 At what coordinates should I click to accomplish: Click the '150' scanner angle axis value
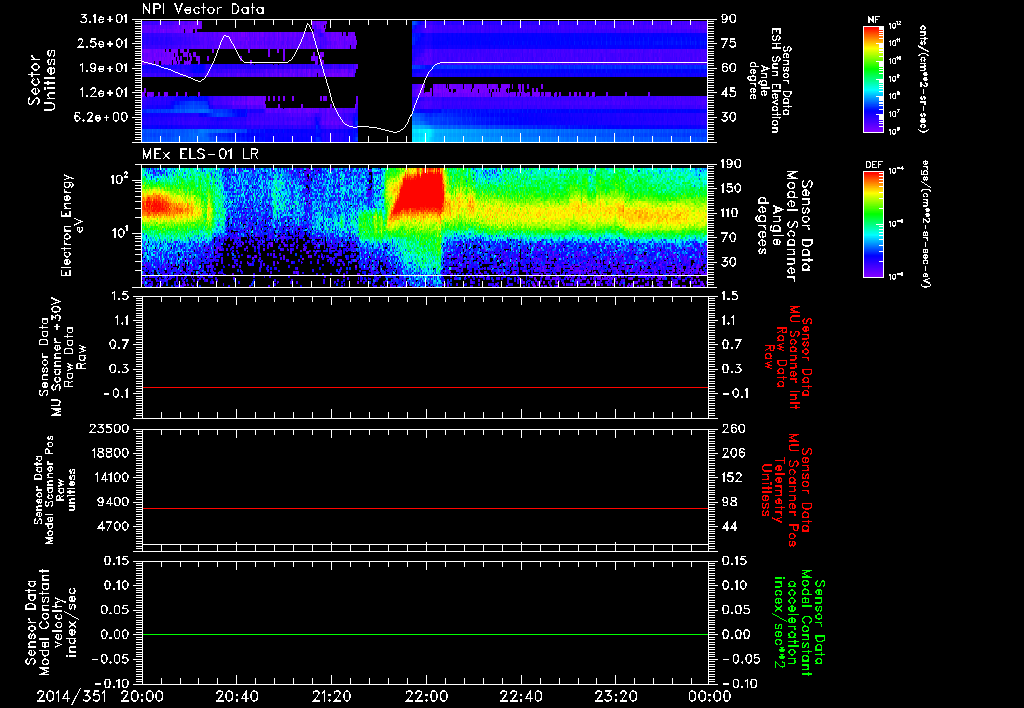tap(730, 189)
